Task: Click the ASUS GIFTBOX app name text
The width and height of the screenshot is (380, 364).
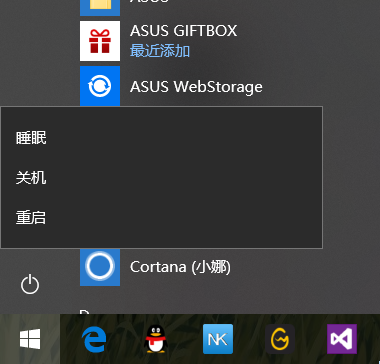Action: point(183,31)
